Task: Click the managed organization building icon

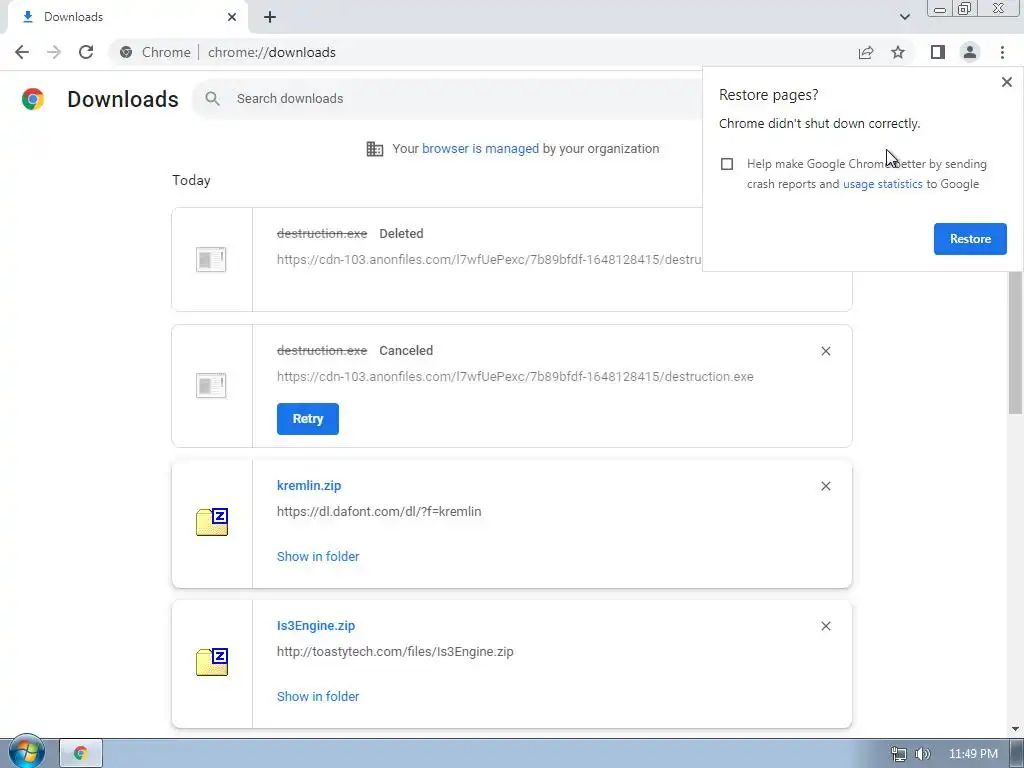Action: point(375,149)
